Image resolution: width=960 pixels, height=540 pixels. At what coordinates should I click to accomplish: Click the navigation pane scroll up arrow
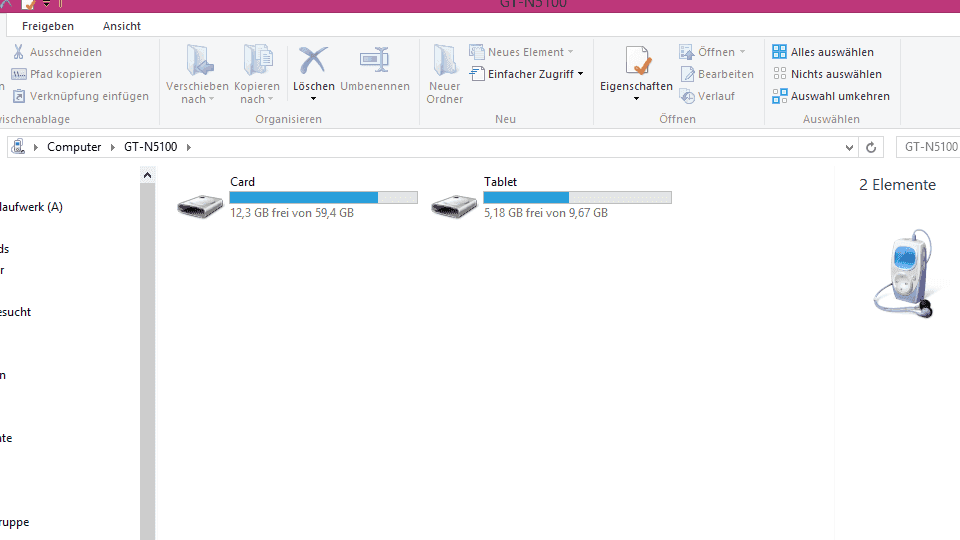[x=147, y=175]
